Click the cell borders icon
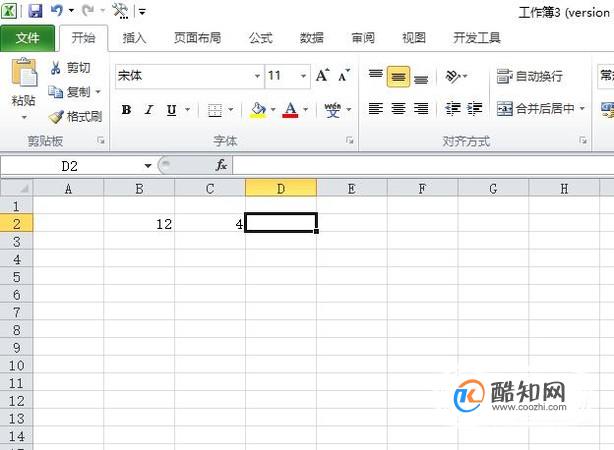This screenshot has width=614, height=450. click(215, 110)
